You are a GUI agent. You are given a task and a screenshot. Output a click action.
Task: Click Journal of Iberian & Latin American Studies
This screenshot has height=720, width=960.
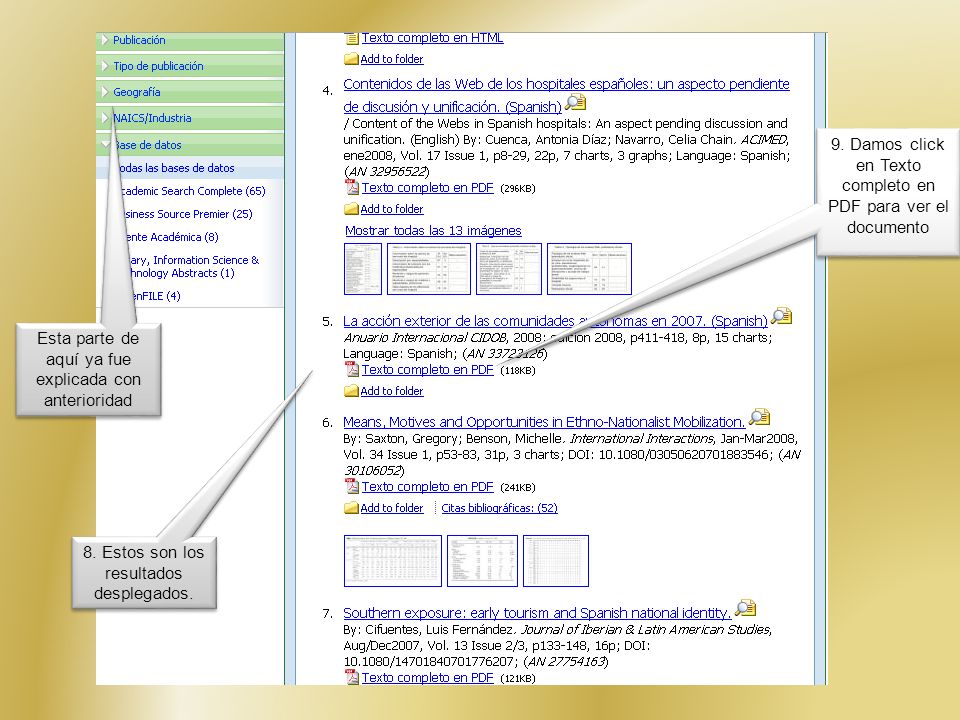(x=645, y=629)
